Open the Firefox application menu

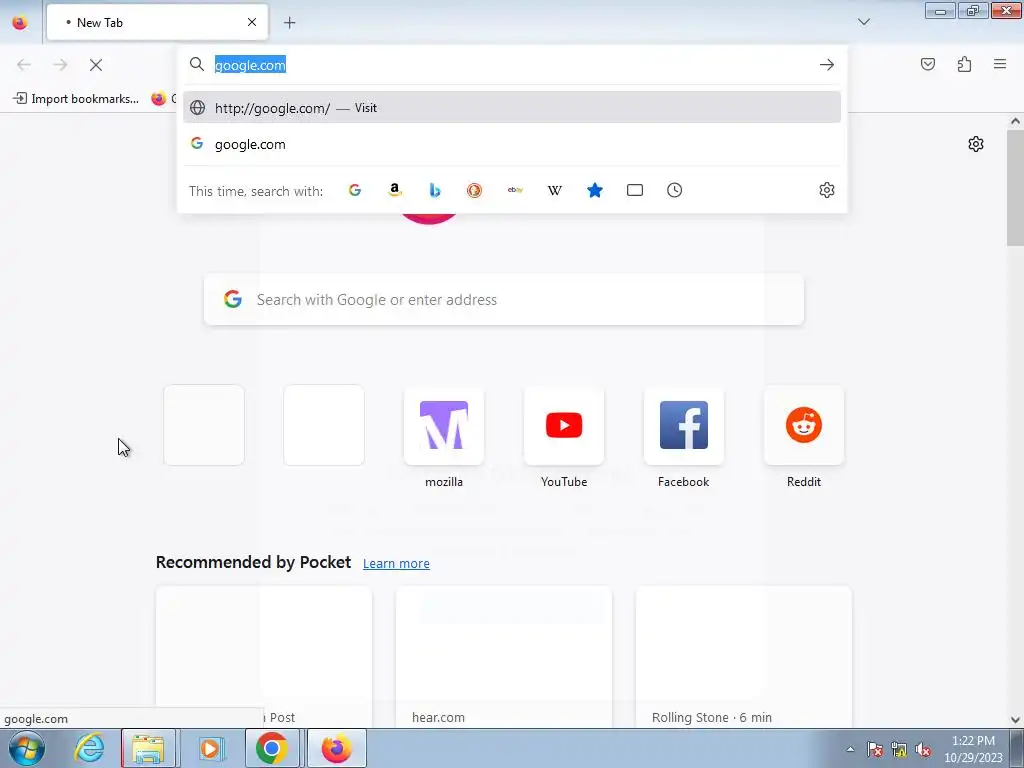click(x=1000, y=64)
